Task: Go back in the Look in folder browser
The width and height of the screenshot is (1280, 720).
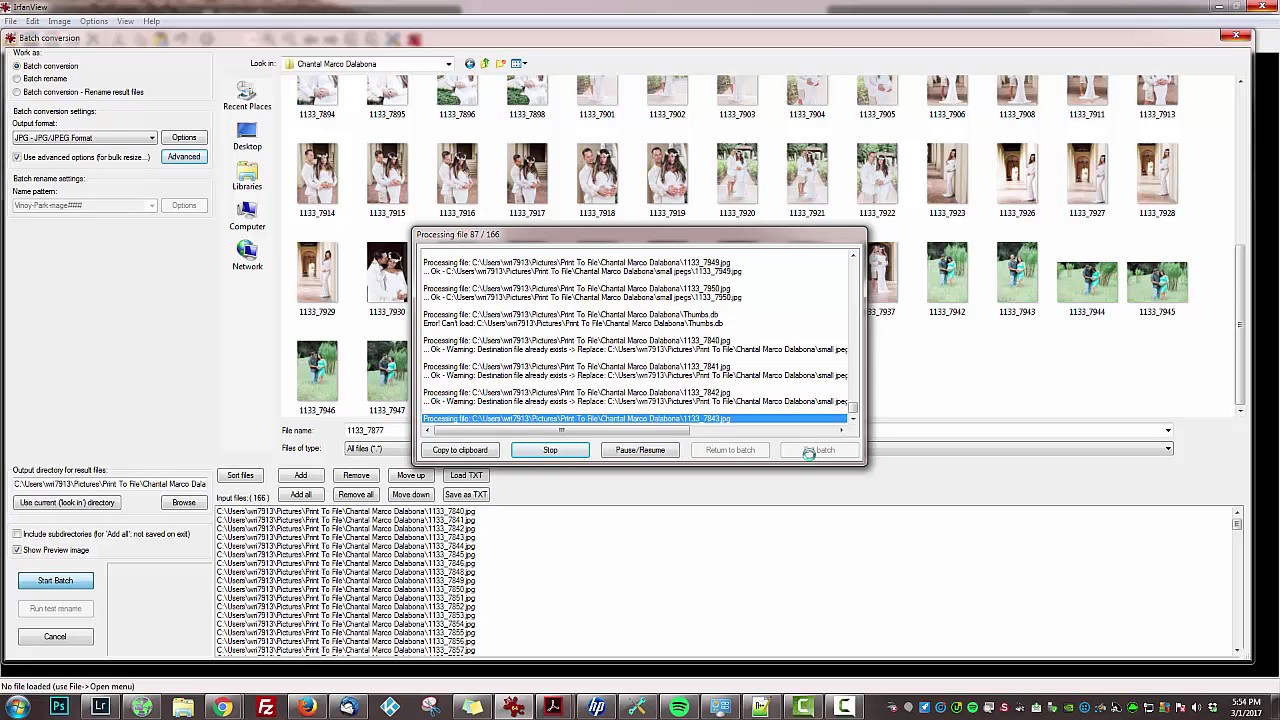Action: point(470,64)
